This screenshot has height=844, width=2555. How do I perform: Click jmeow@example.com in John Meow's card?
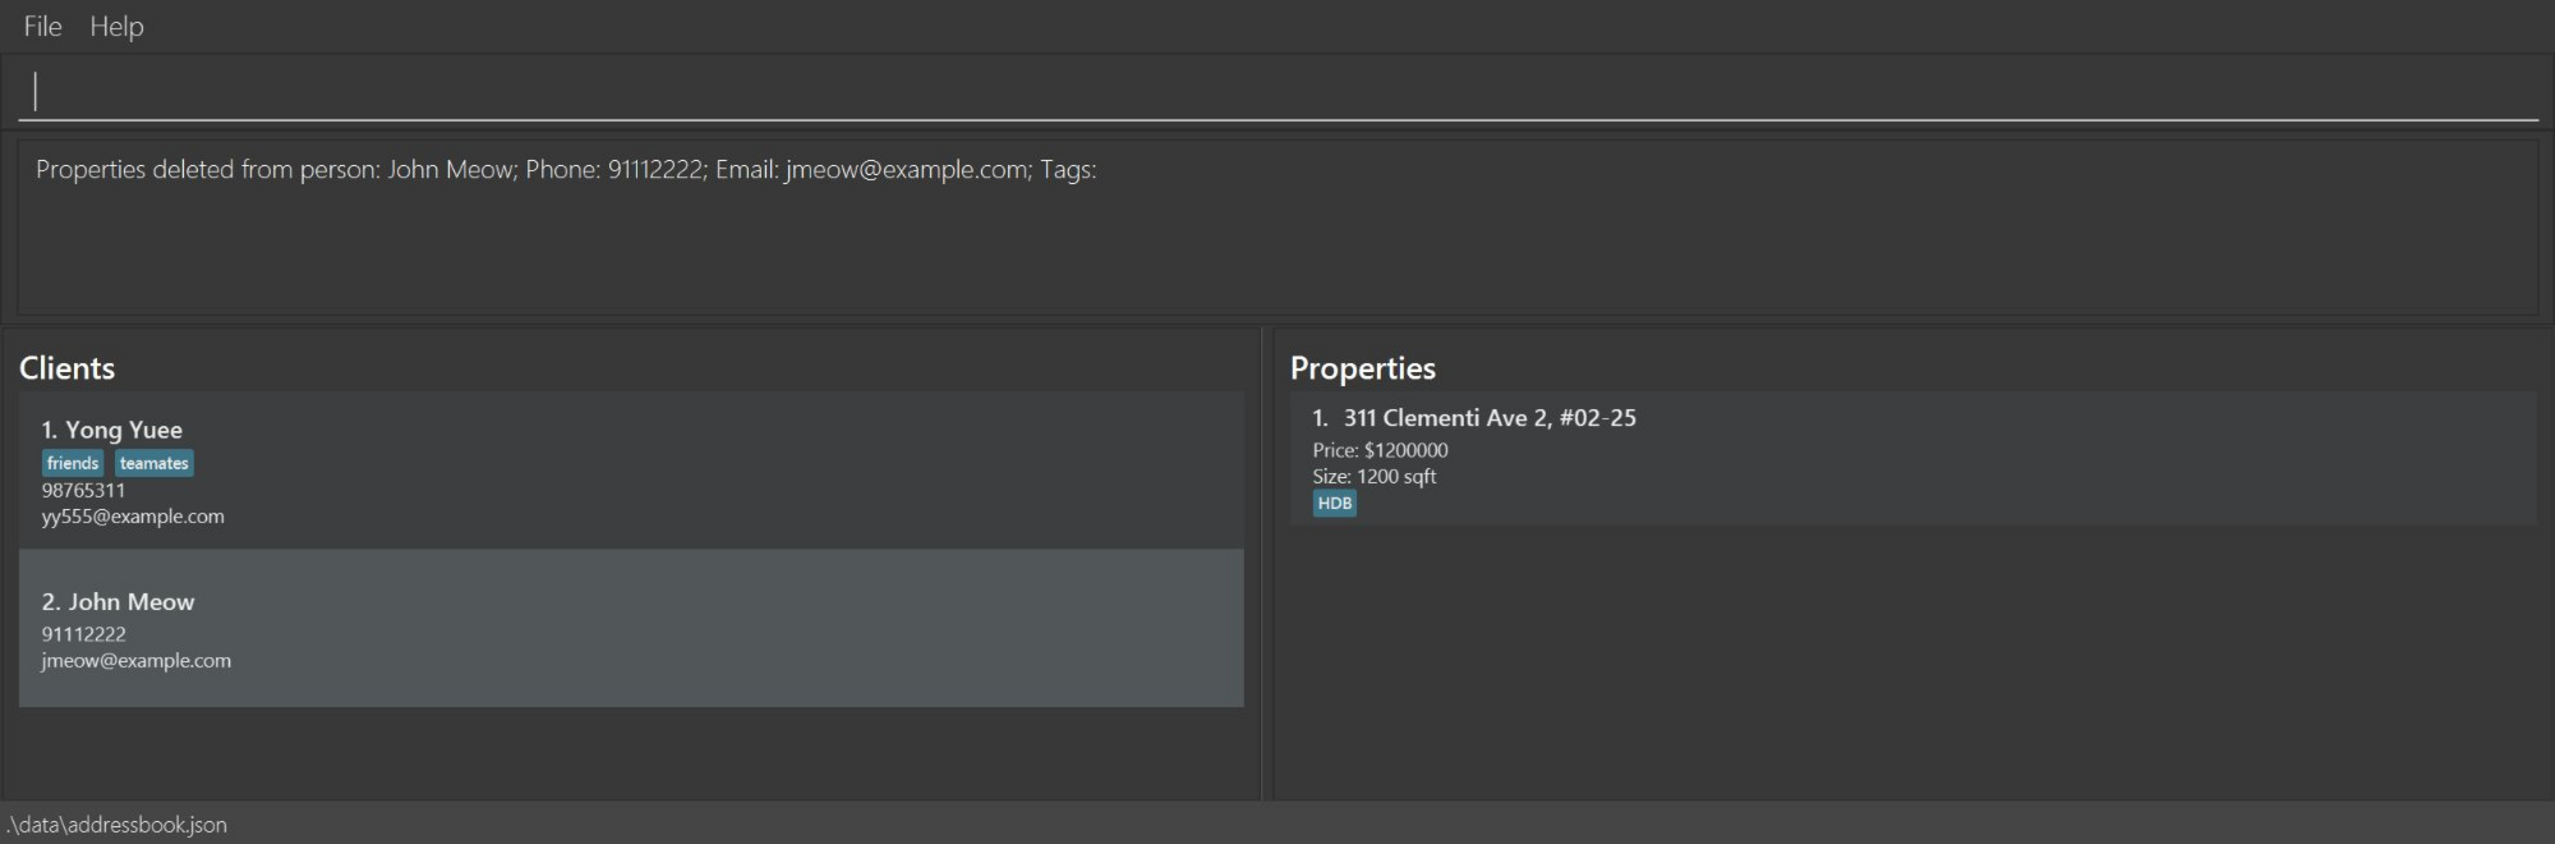(136, 660)
